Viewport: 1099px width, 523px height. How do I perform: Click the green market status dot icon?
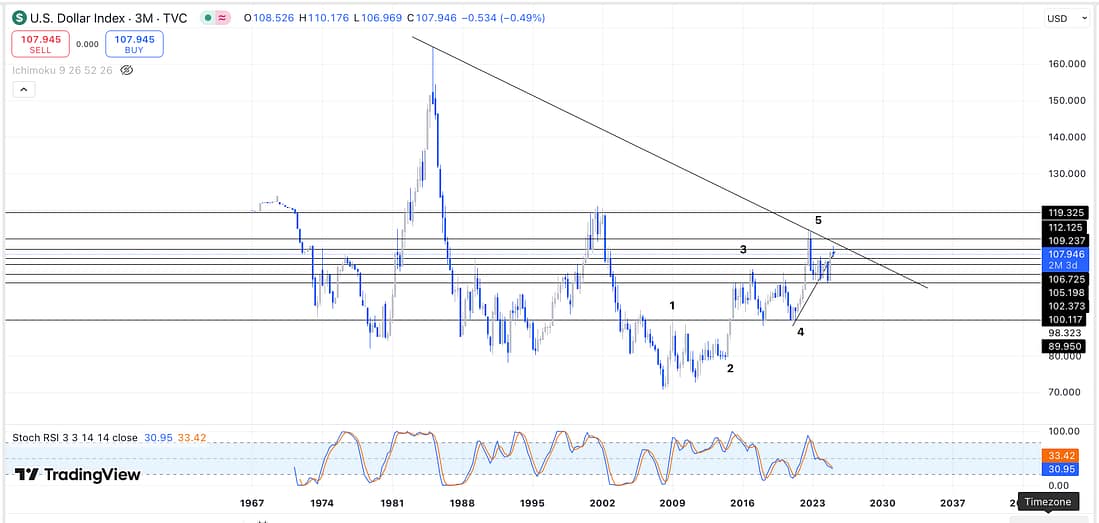pos(206,18)
